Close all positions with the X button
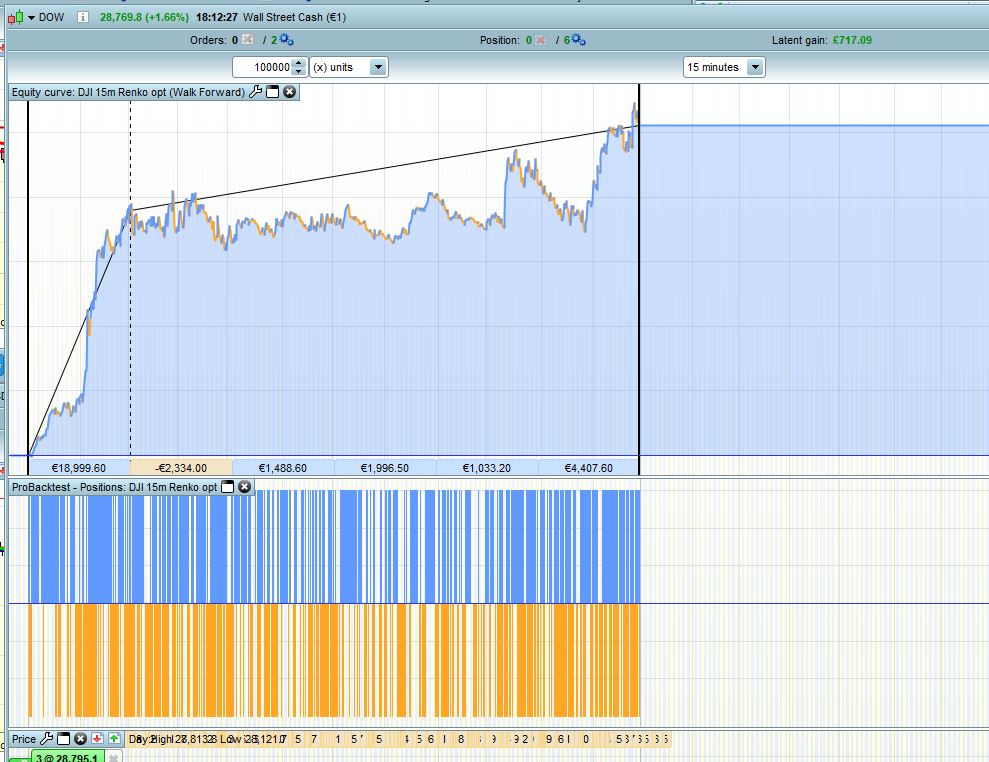Image resolution: width=989 pixels, height=762 pixels. click(541, 40)
